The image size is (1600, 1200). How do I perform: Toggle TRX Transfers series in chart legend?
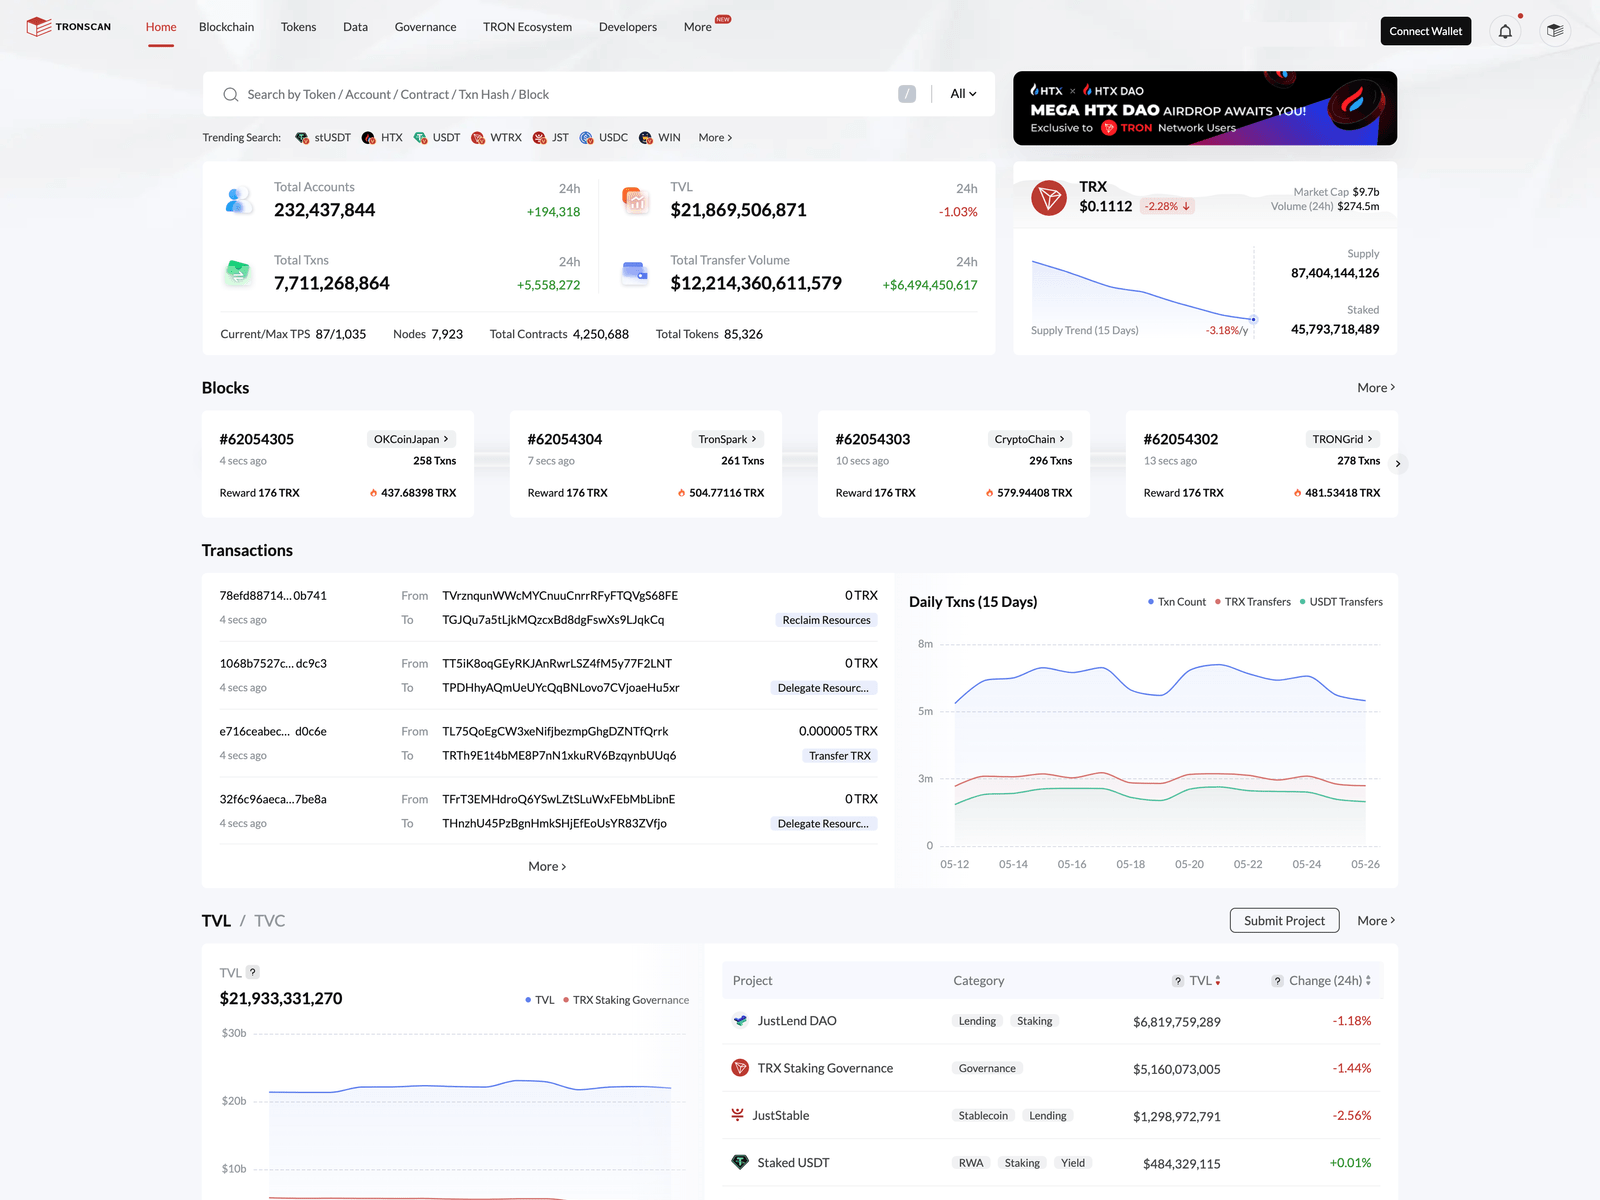[1253, 602]
